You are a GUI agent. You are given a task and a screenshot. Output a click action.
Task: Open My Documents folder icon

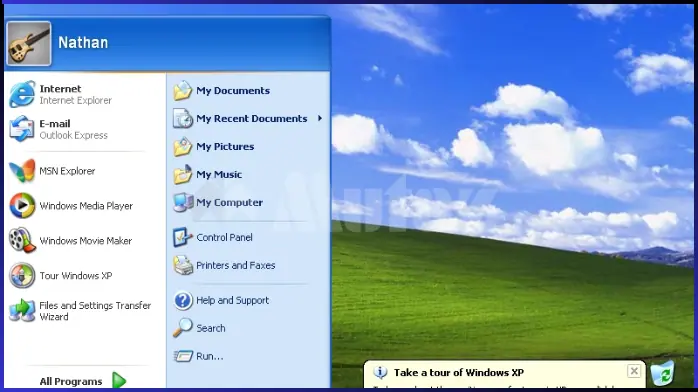point(183,90)
